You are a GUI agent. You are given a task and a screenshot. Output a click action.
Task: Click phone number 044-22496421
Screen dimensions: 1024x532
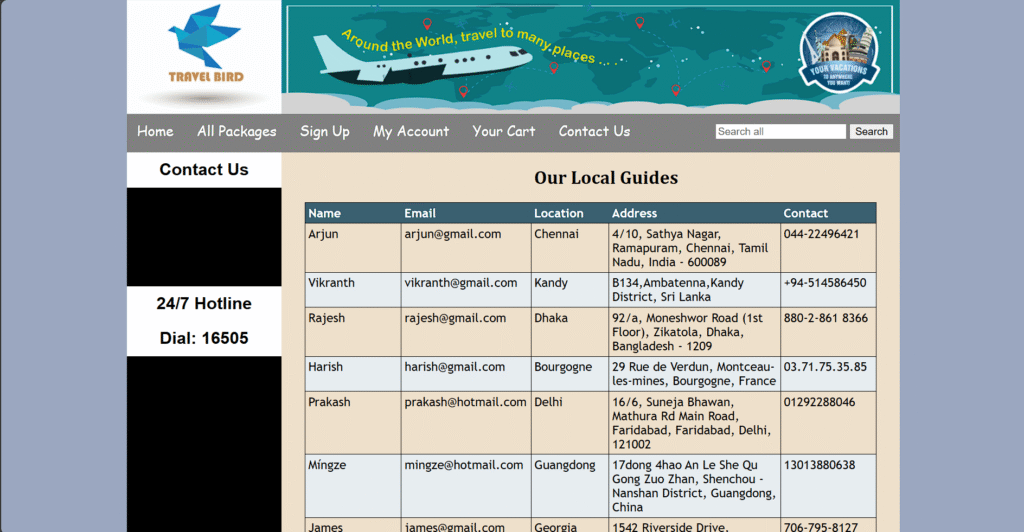click(822, 234)
